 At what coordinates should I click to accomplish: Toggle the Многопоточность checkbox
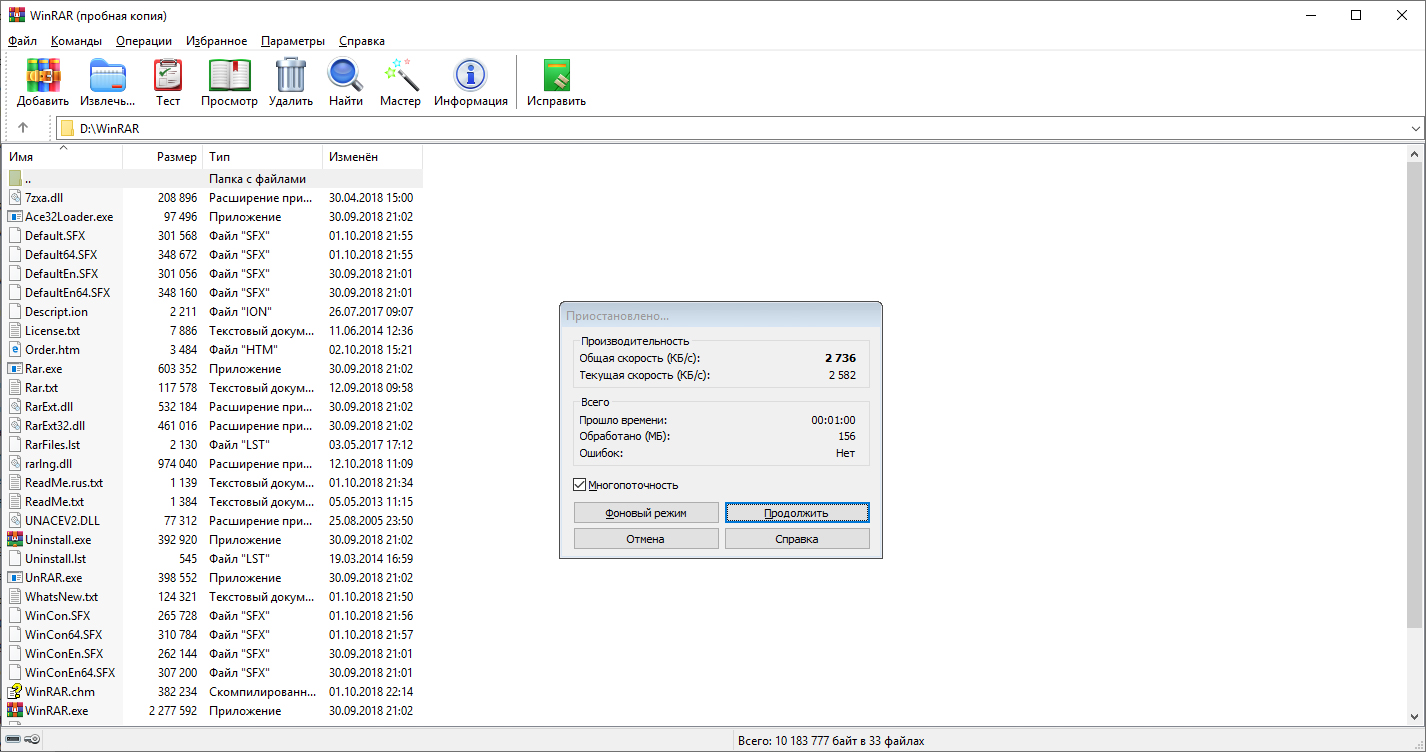tap(580, 485)
